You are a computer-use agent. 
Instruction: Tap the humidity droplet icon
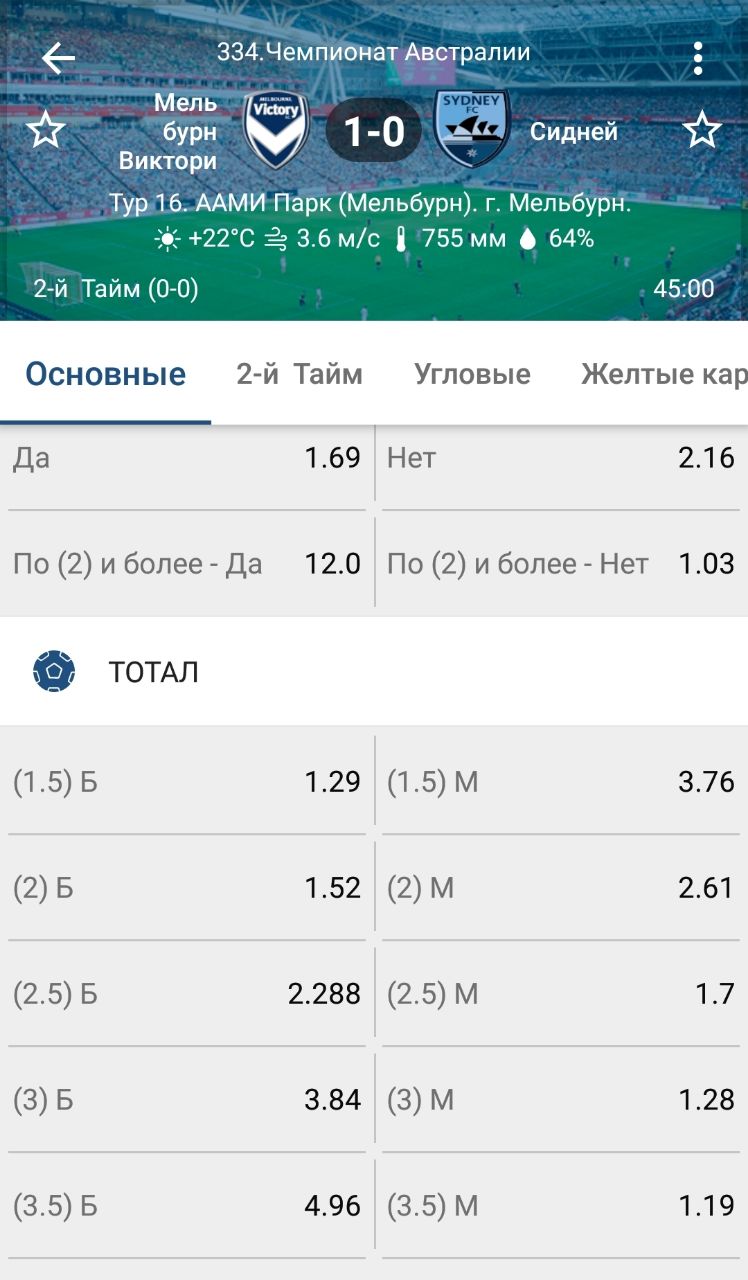[x=528, y=239]
